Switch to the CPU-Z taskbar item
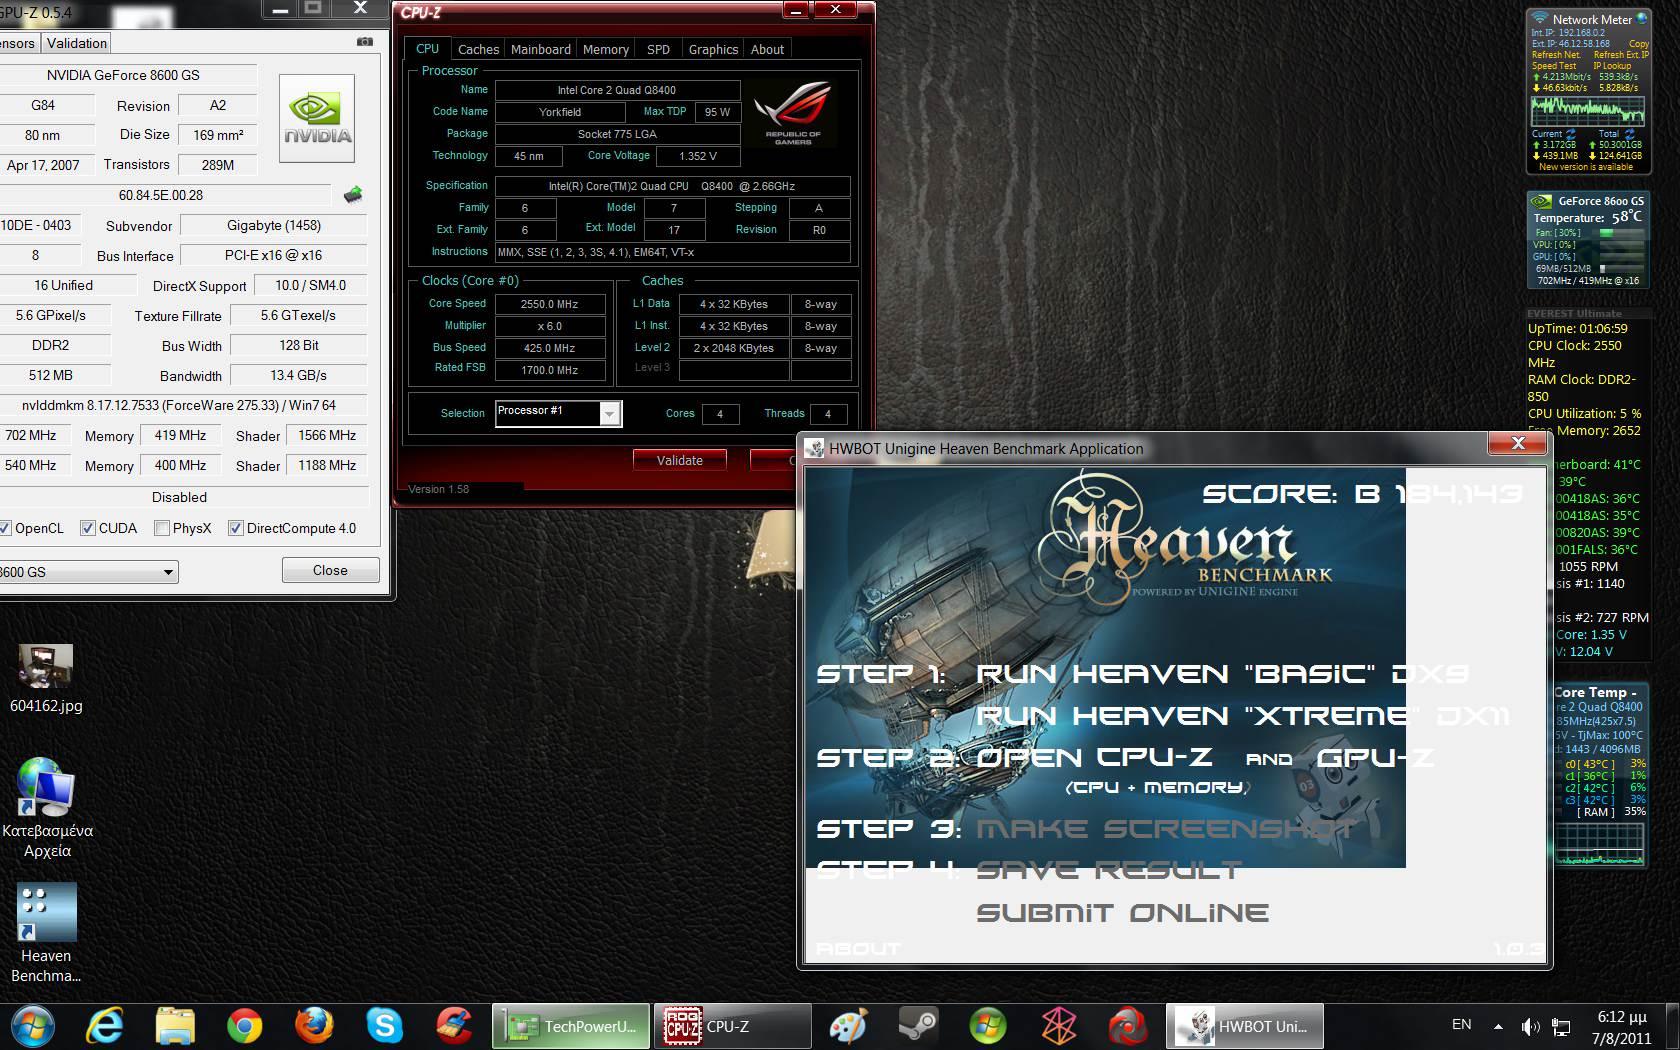Viewport: 1680px width, 1050px height. click(x=733, y=1026)
